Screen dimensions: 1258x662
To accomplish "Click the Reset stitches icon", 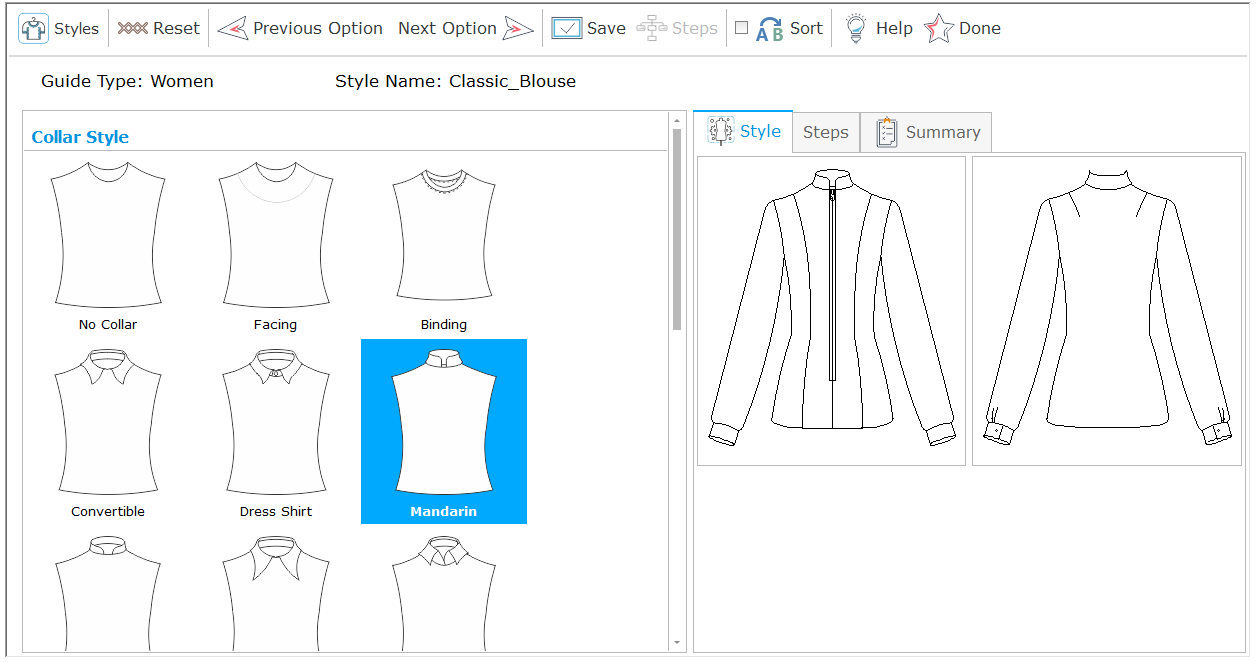I will click(132, 28).
